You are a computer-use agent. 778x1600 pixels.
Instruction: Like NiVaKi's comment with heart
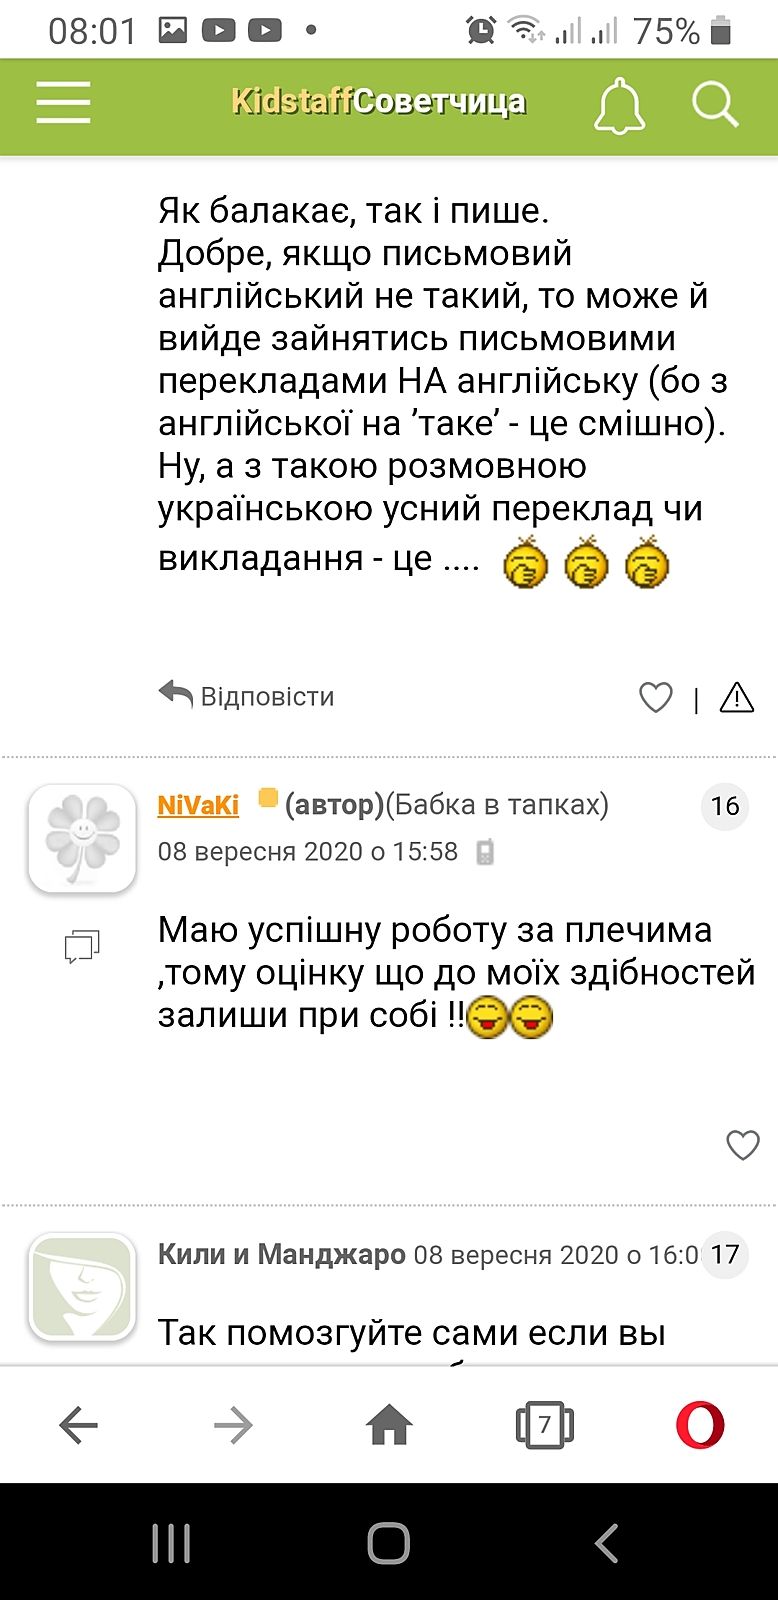(x=742, y=1145)
